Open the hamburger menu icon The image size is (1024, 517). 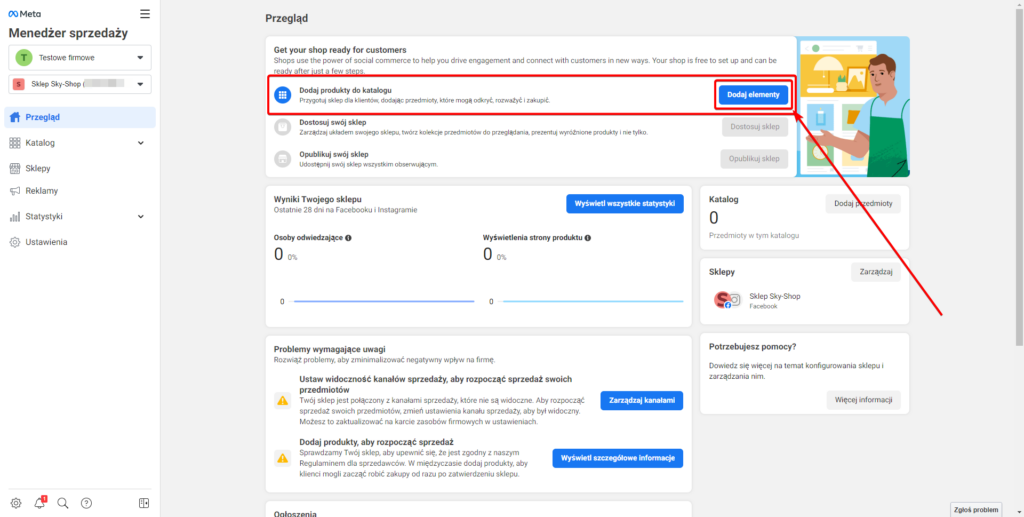(145, 14)
